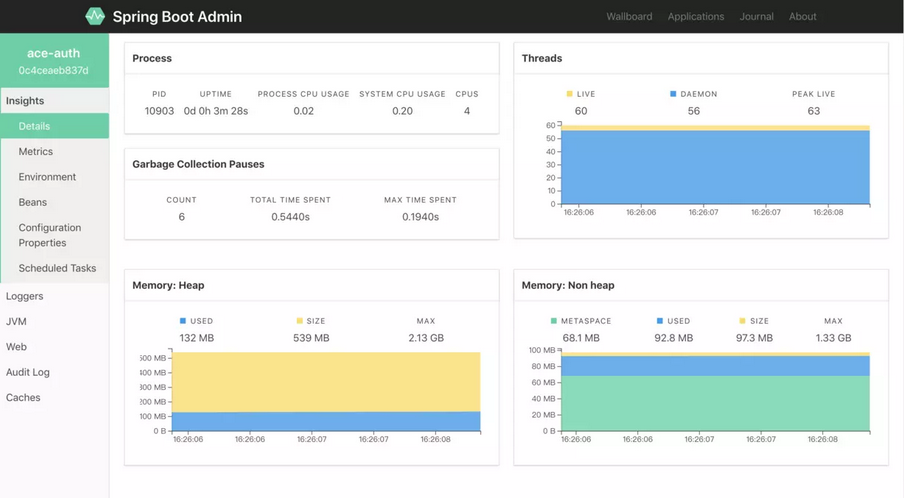The height and width of the screenshot is (501, 904).
Task: Go to the Journal page
Action: coord(756,17)
